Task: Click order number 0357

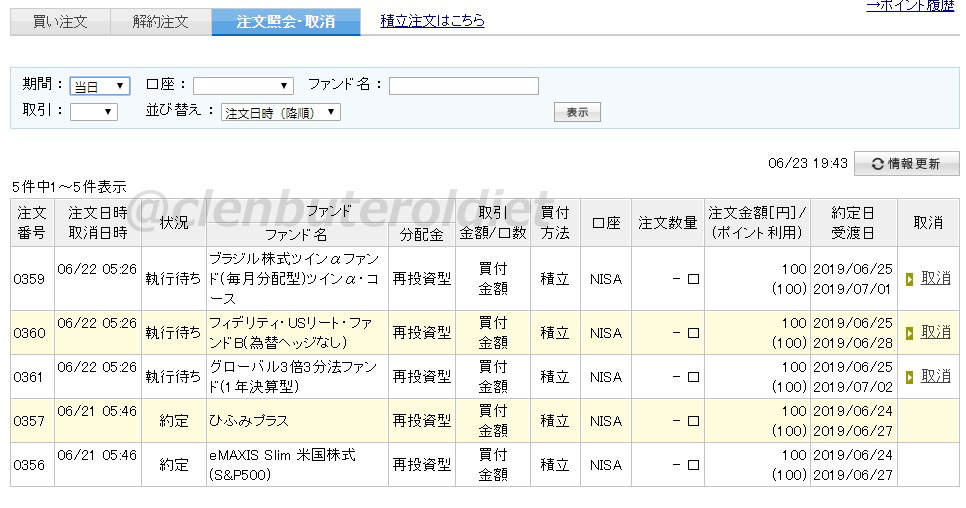Action: click(29, 421)
